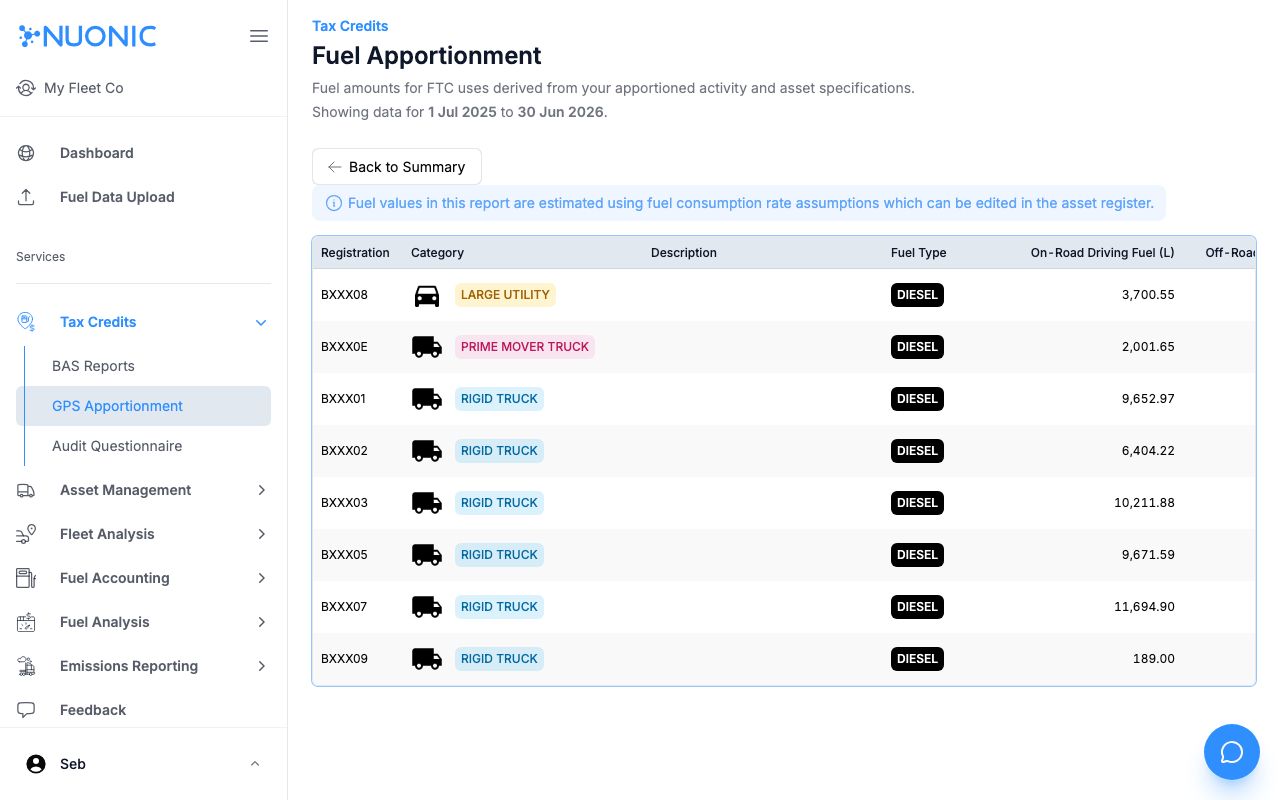Click the Fleet Analysis route icon
The width and height of the screenshot is (1280, 800).
(26, 534)
